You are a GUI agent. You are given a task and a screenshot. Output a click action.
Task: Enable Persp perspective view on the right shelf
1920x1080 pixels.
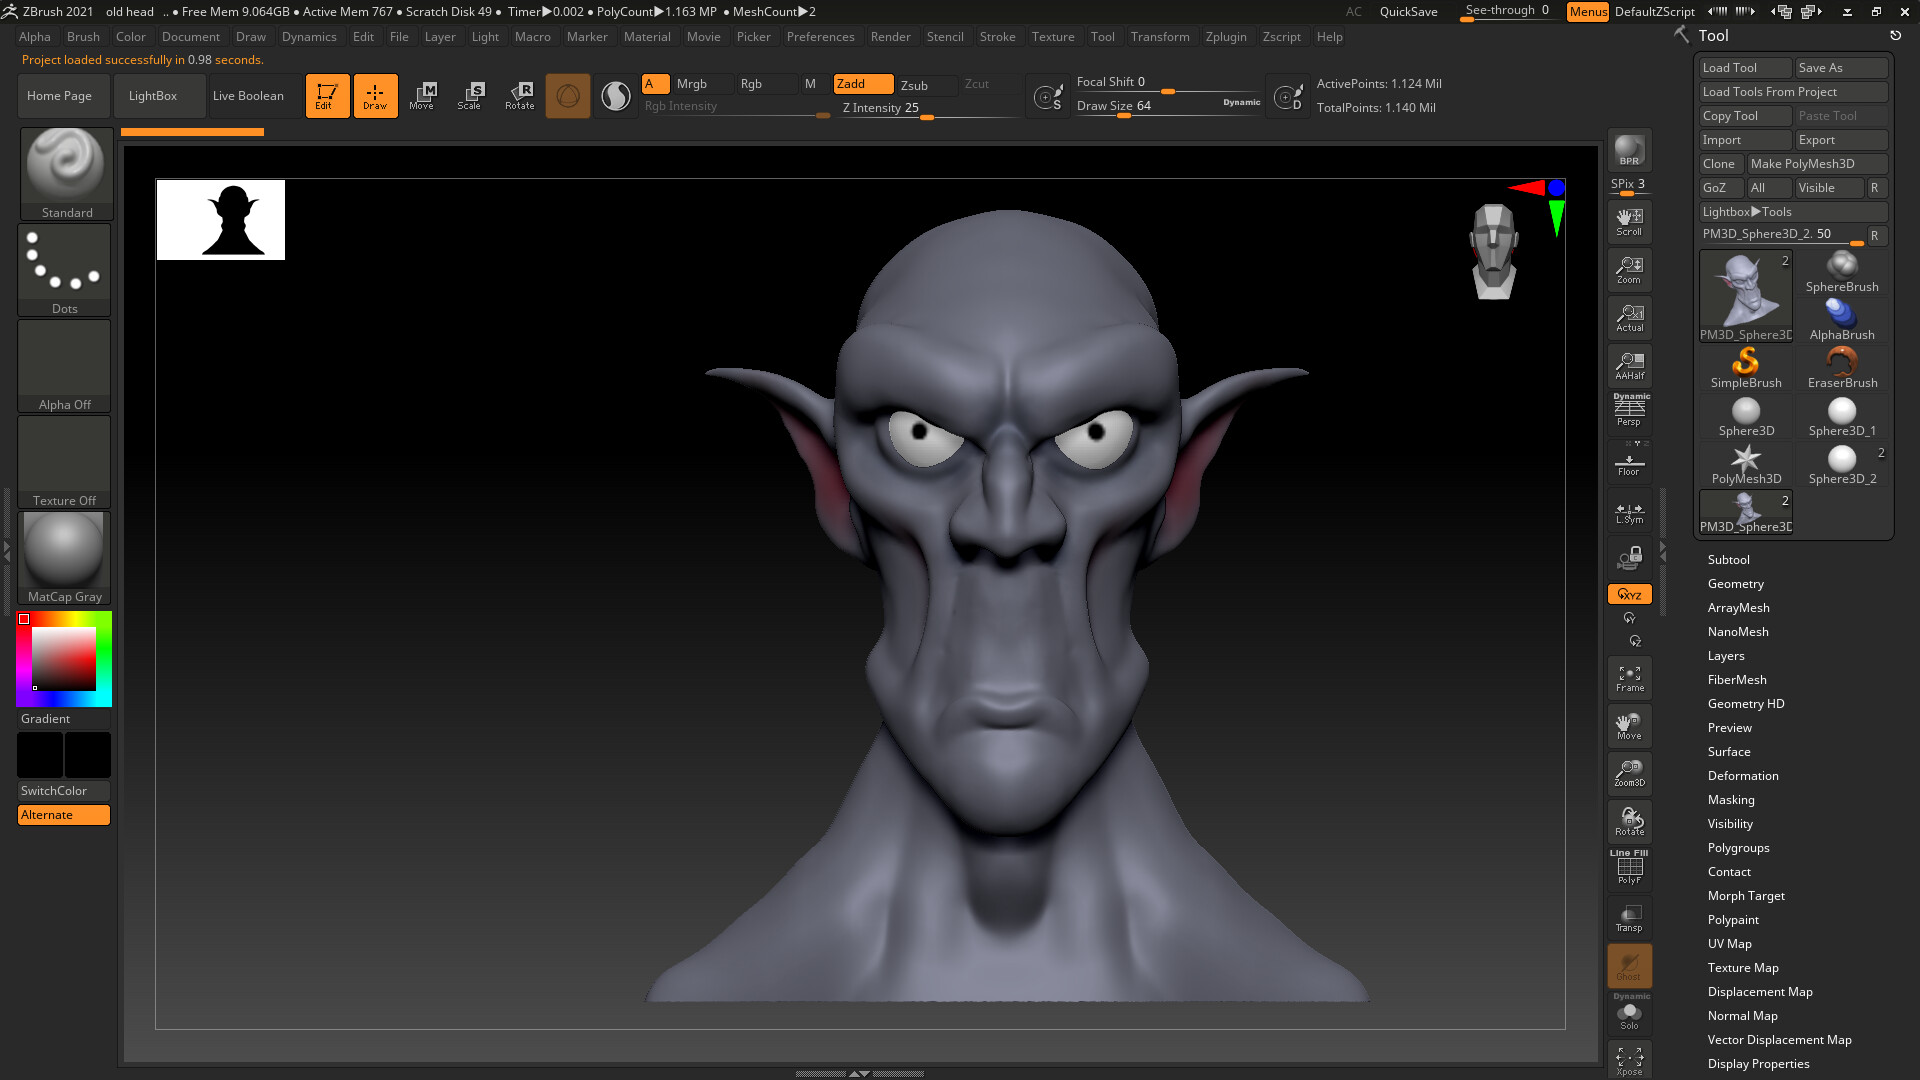click(1629, 410)
